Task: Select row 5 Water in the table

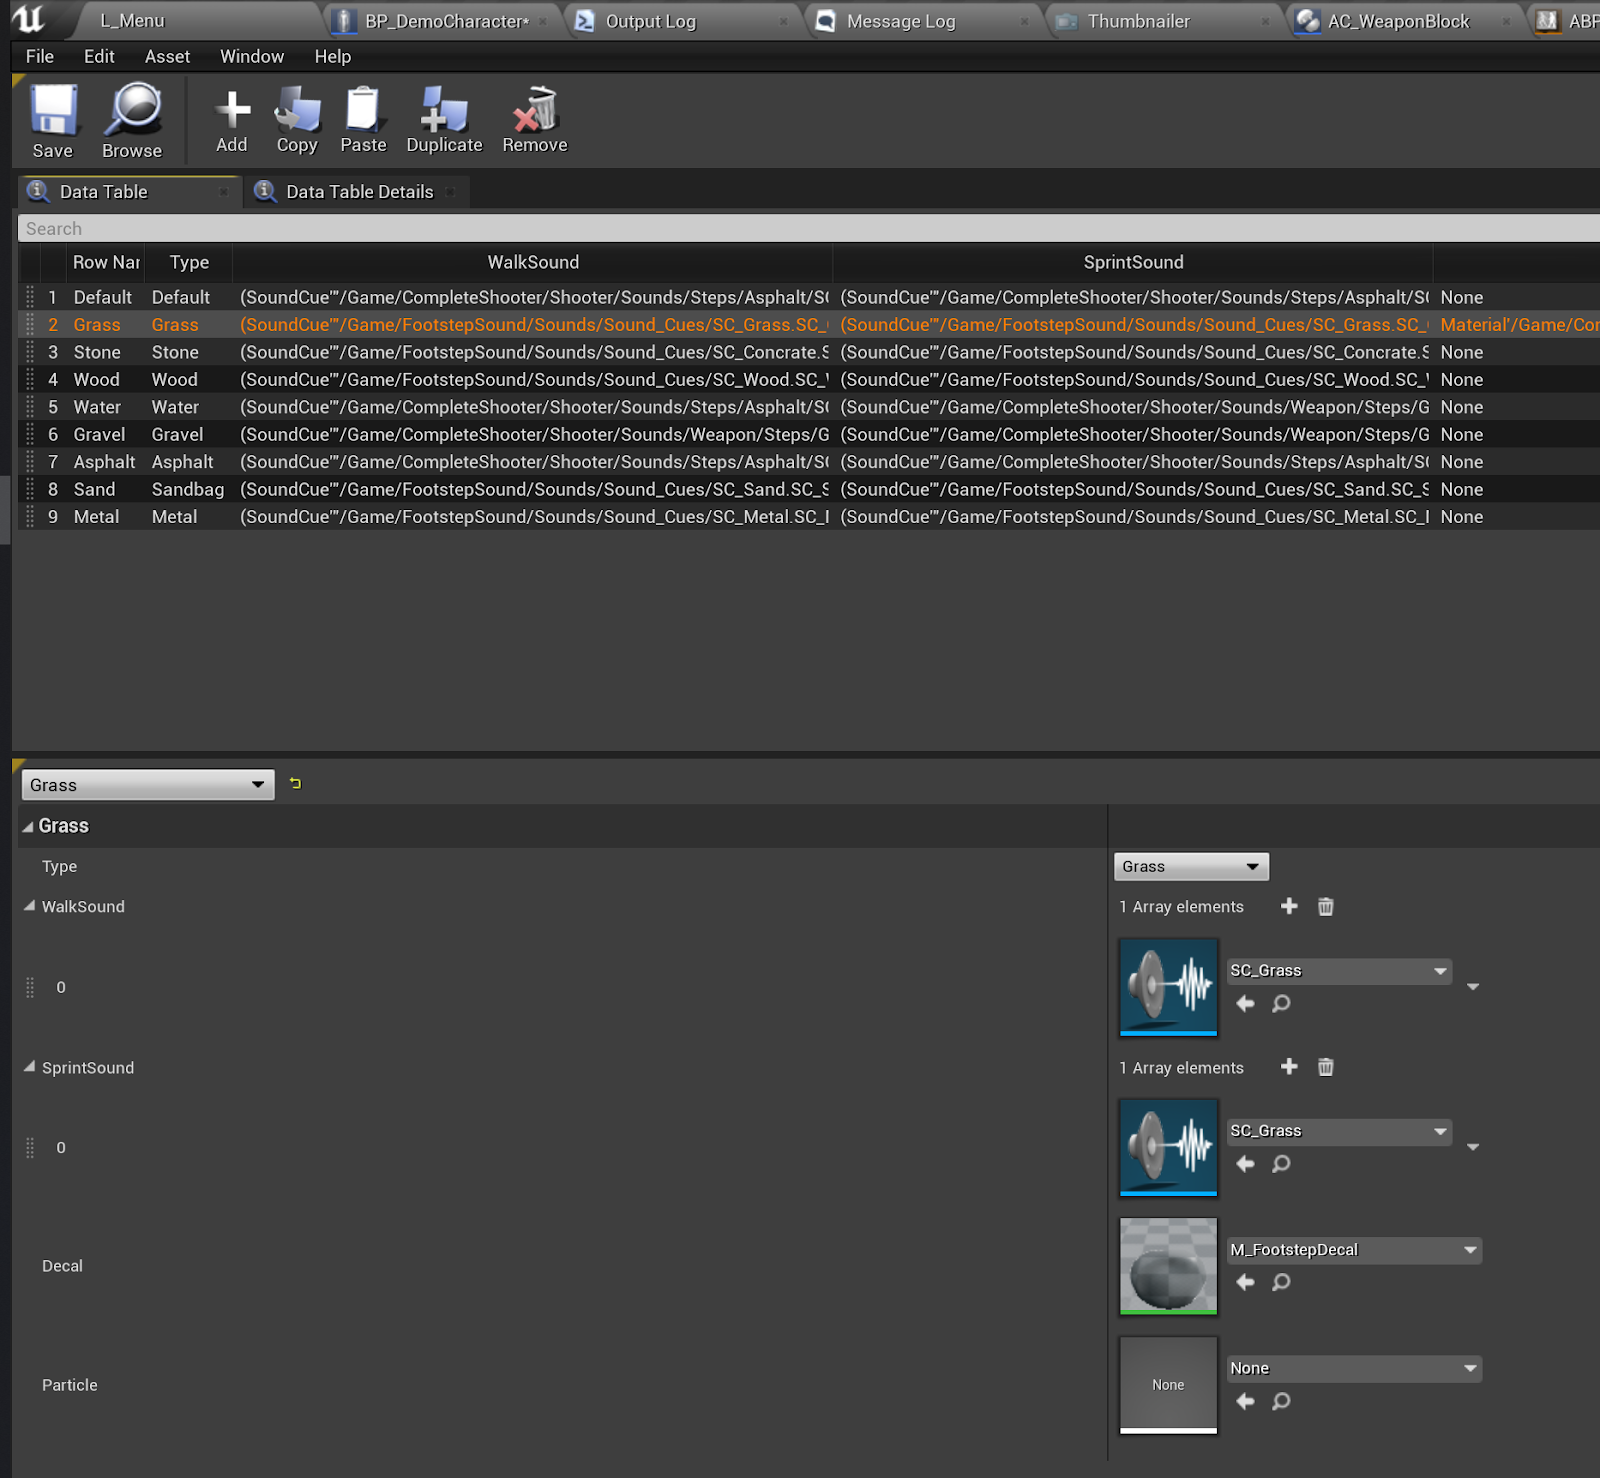Action: pos(809,407)
